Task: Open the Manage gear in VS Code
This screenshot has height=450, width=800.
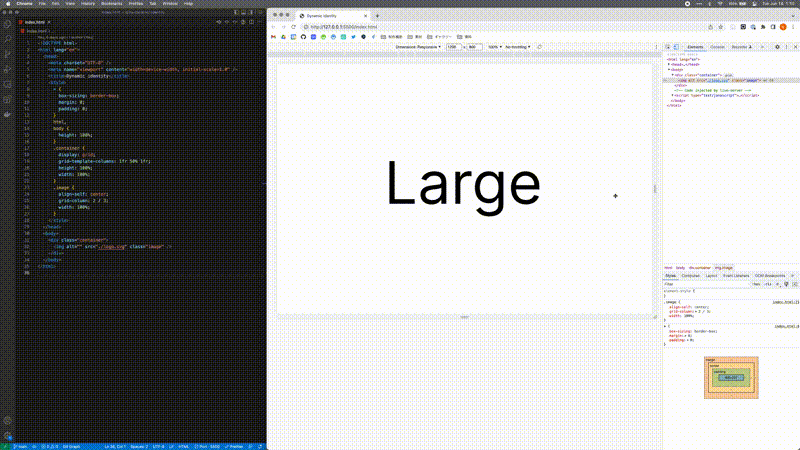Action: pos(7,436)
